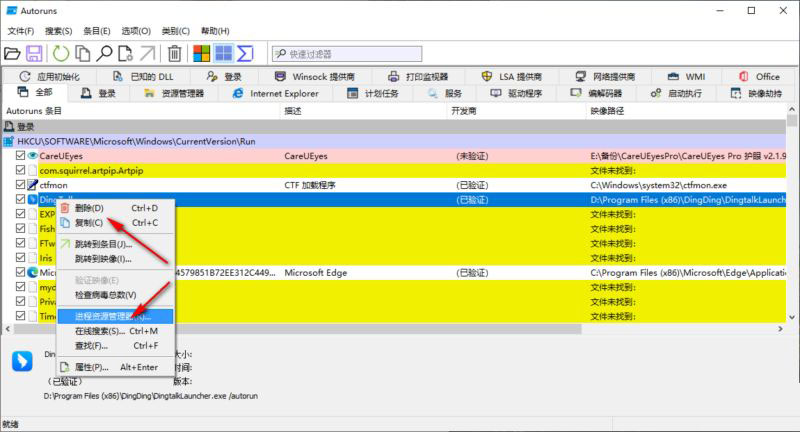Image resolution: width=800 pixels, height=432 pixels.
Task: Click the DingTalk app icon in details pane
Action: pos(22,361)
